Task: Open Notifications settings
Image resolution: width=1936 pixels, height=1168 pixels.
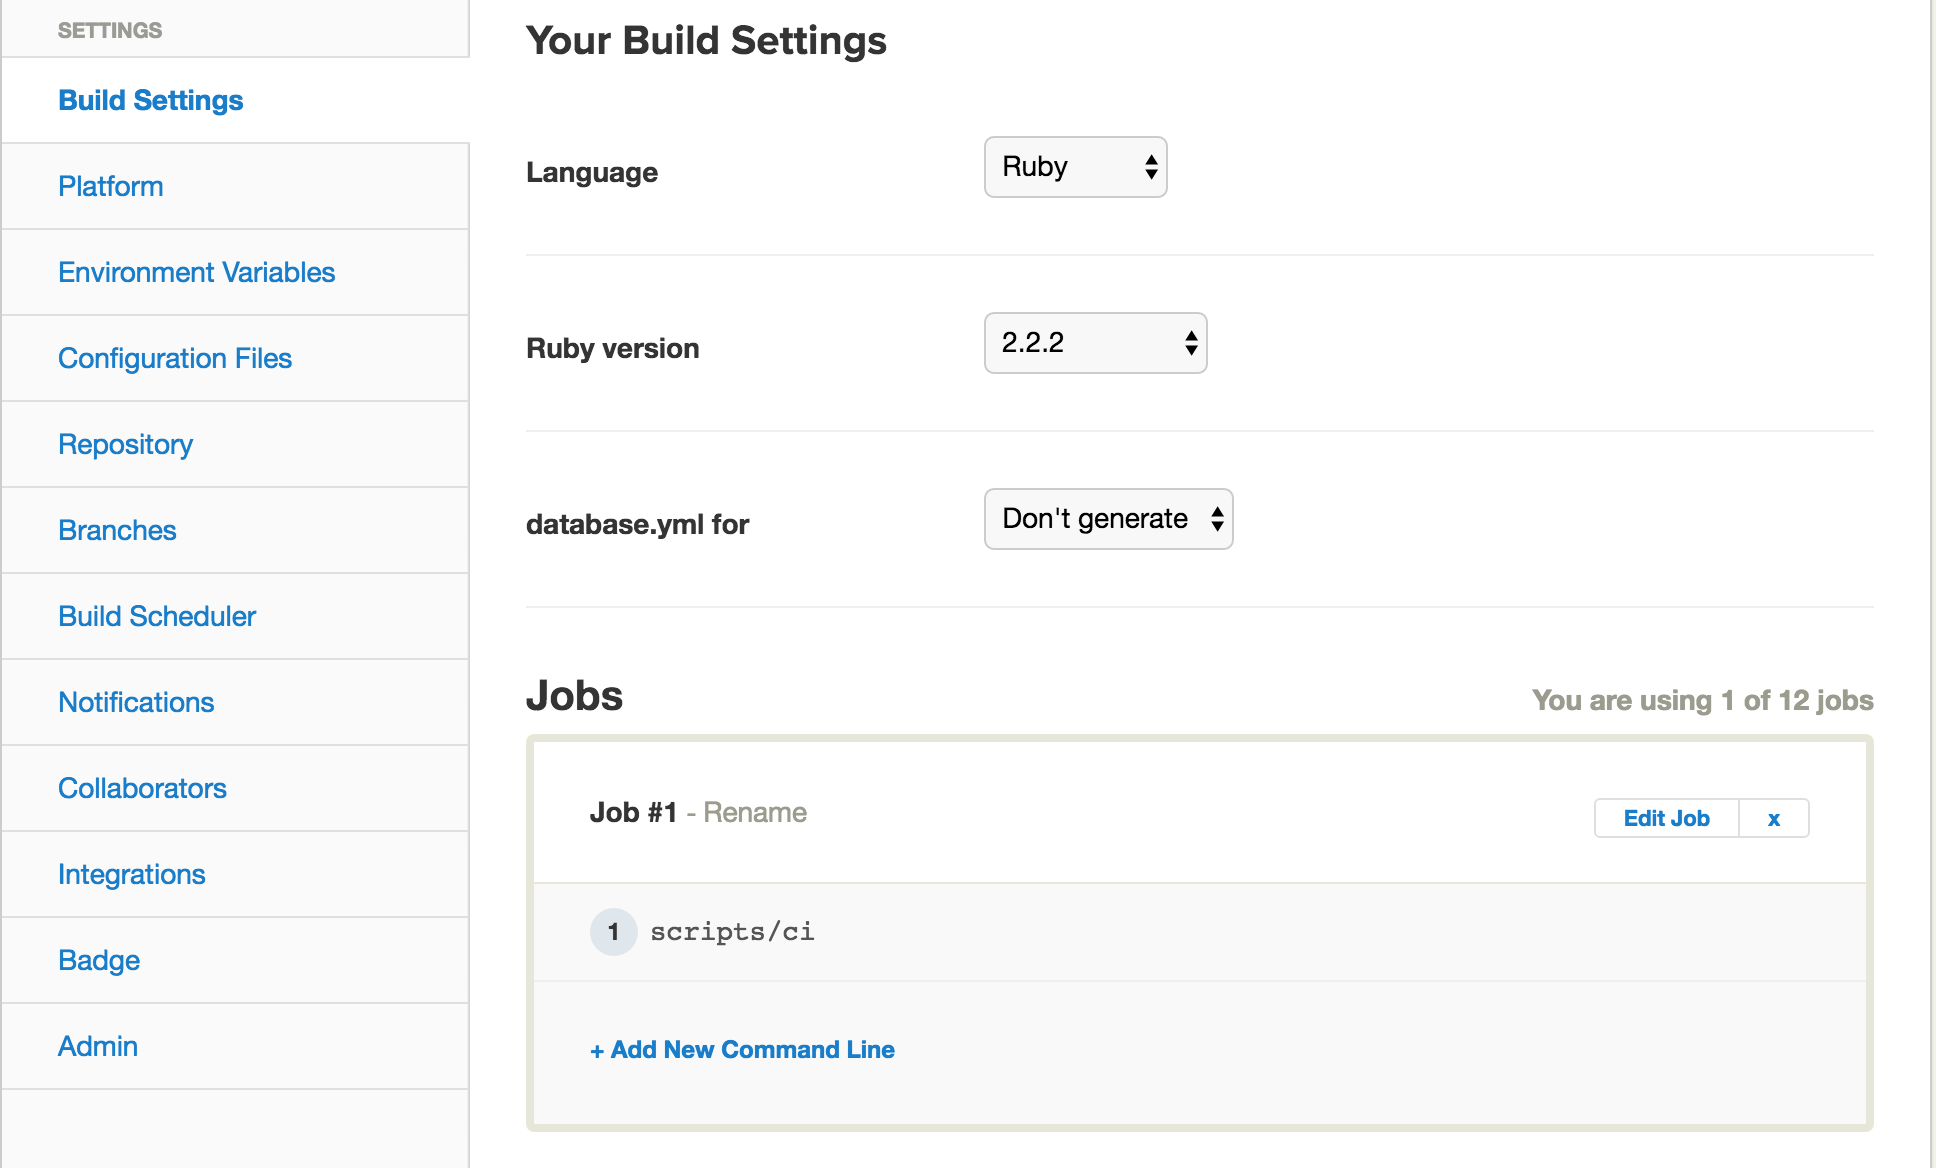Action: [136, 702]
